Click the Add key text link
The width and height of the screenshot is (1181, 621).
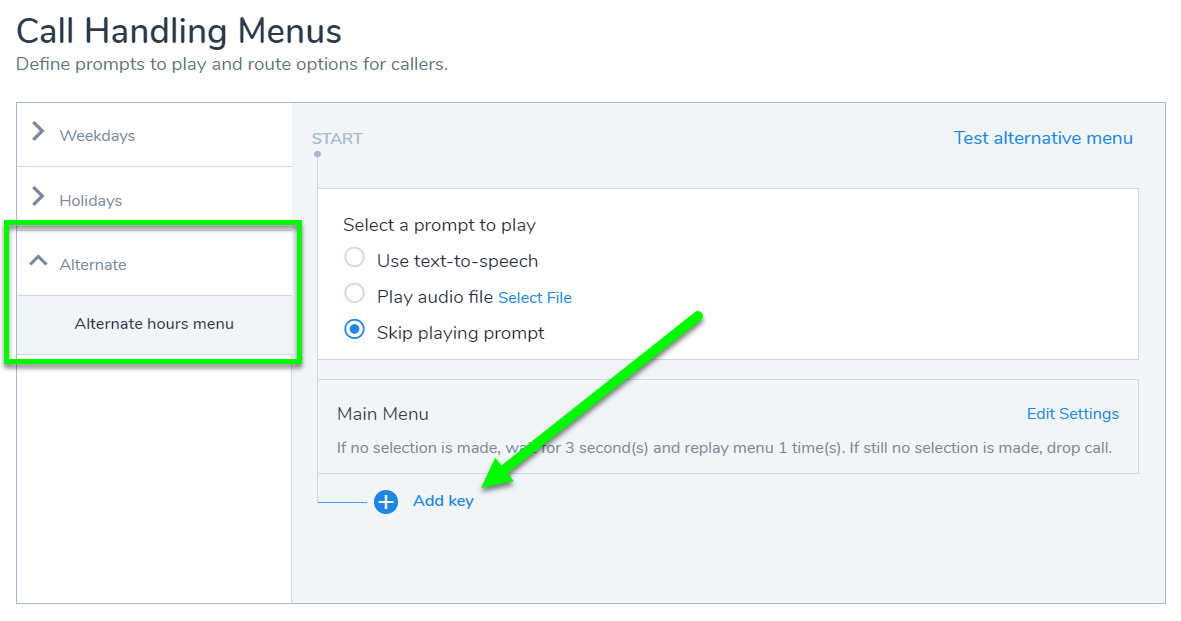click(443, 501)
